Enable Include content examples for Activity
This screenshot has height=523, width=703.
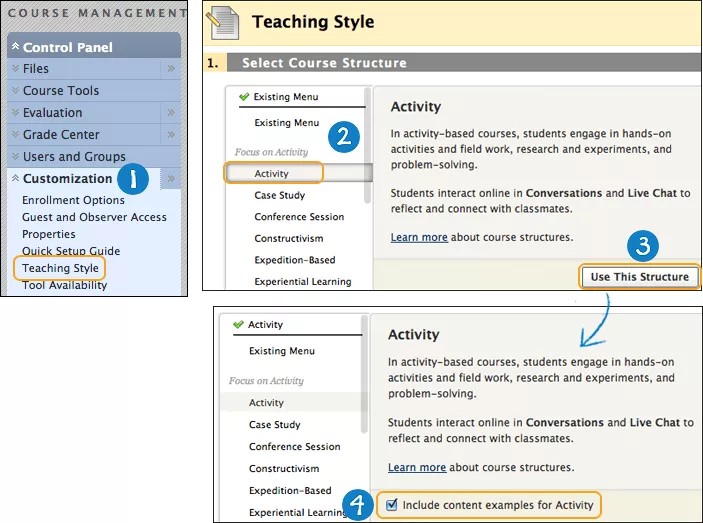coord(391,505)
